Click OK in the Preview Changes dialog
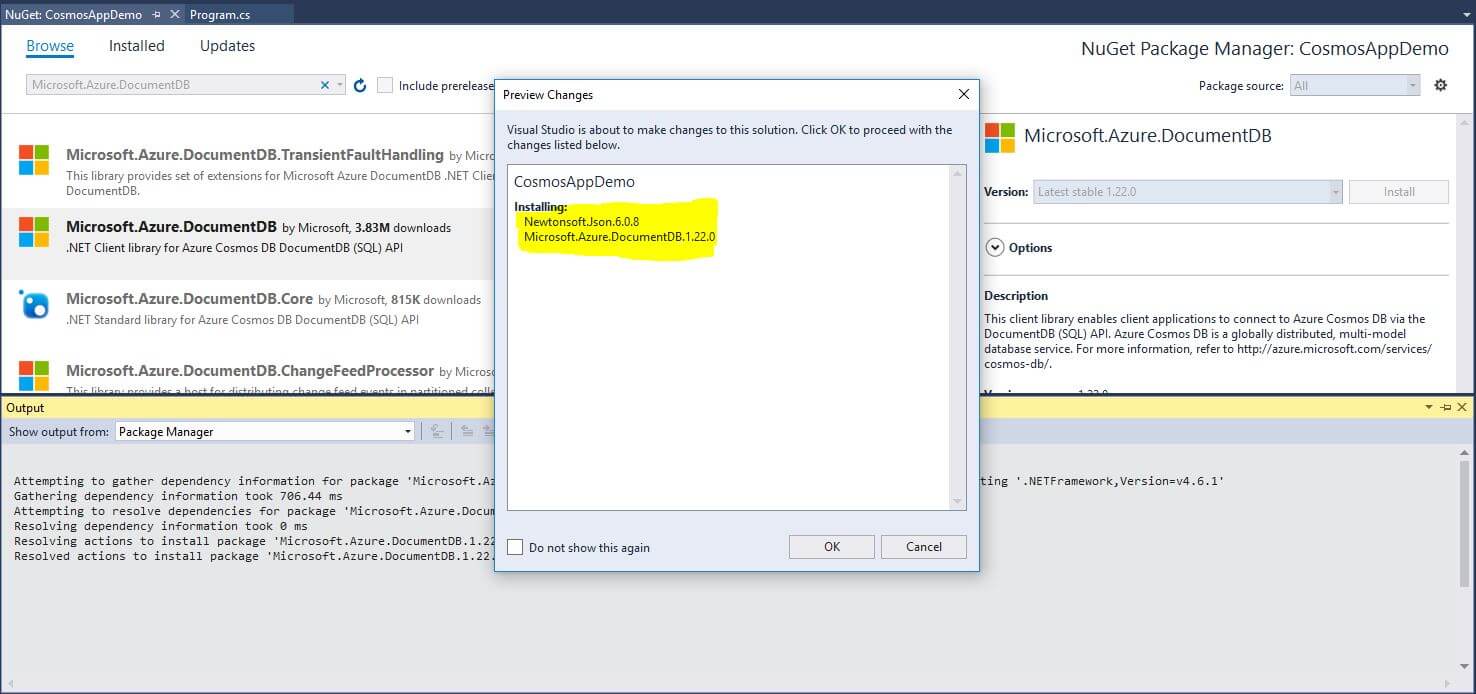The image size is (1476, 694). (831, 547)
